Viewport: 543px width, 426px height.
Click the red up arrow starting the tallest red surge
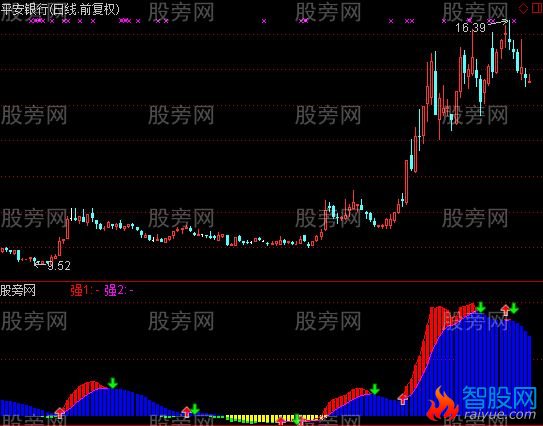click(x=403, y=399)
